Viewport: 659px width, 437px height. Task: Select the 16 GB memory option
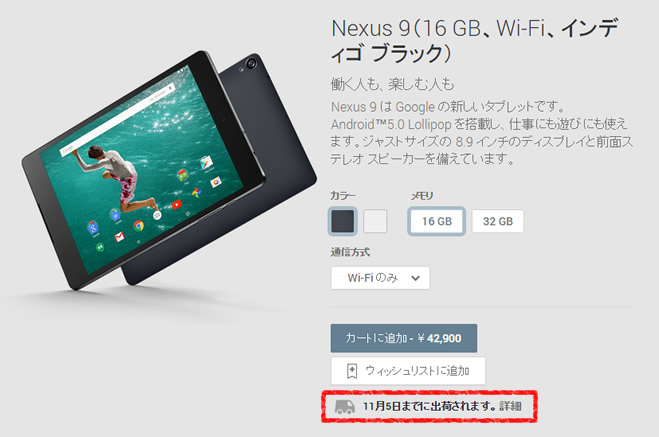click(x=437, y=221)
